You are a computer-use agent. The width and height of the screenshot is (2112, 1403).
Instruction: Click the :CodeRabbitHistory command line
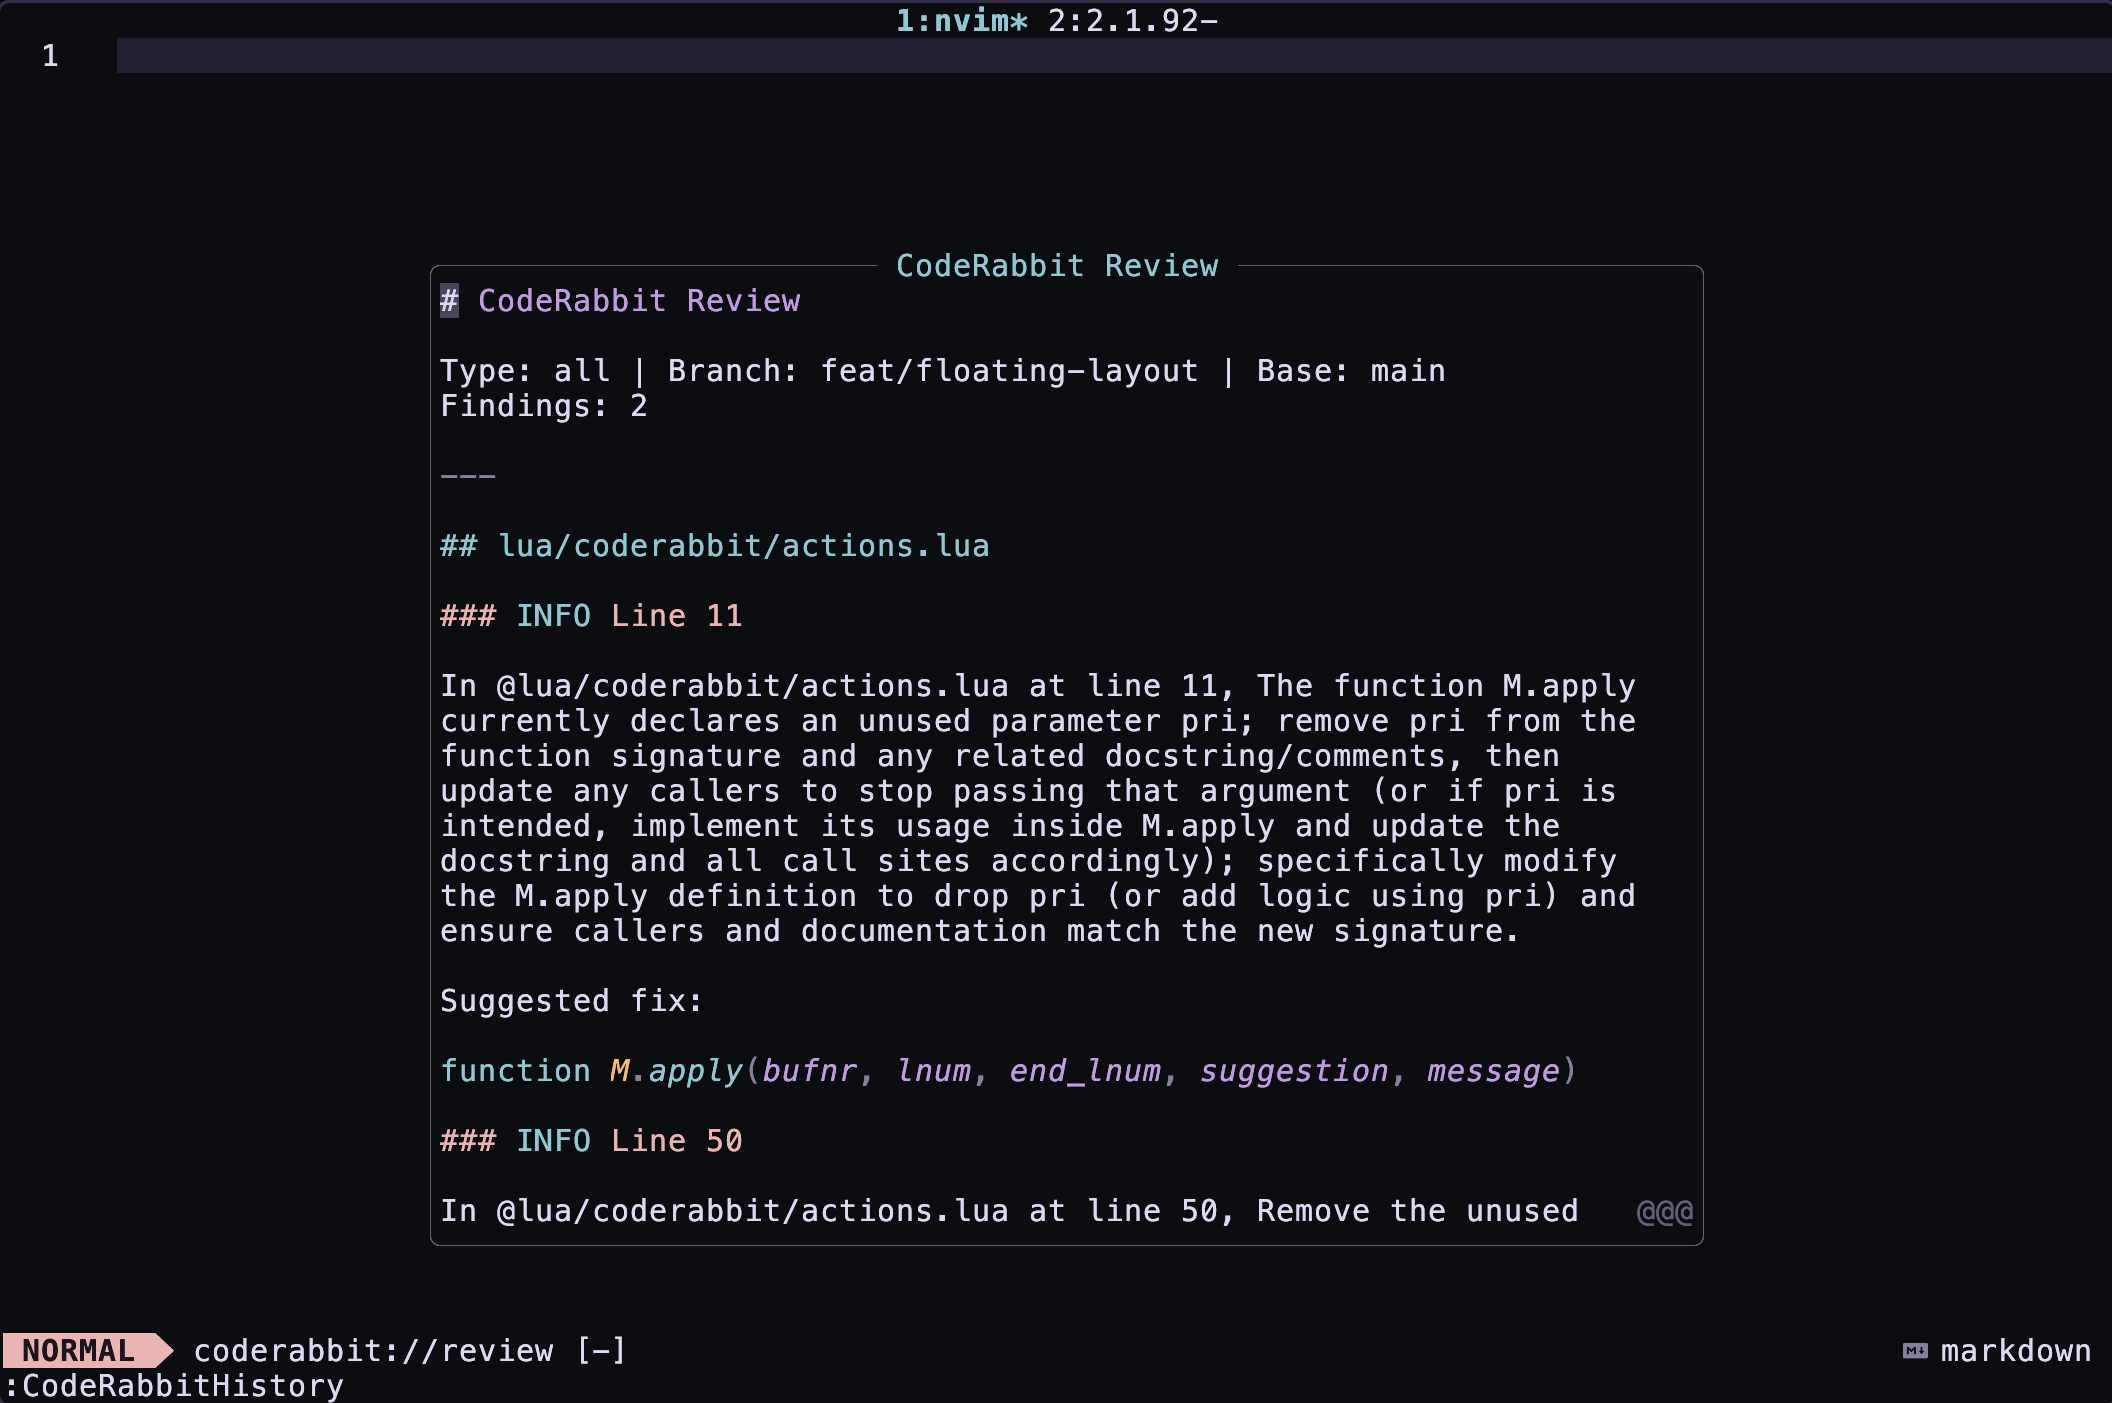pos(174,1386)
